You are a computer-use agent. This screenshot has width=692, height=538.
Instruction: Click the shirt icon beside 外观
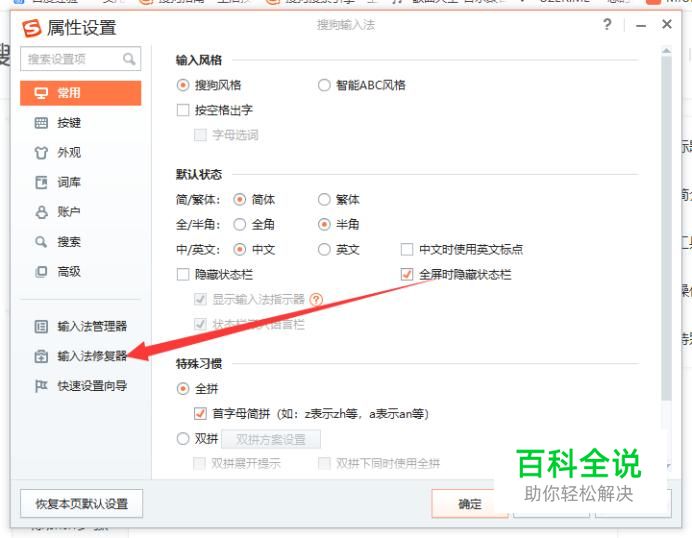tap(41, 153)
